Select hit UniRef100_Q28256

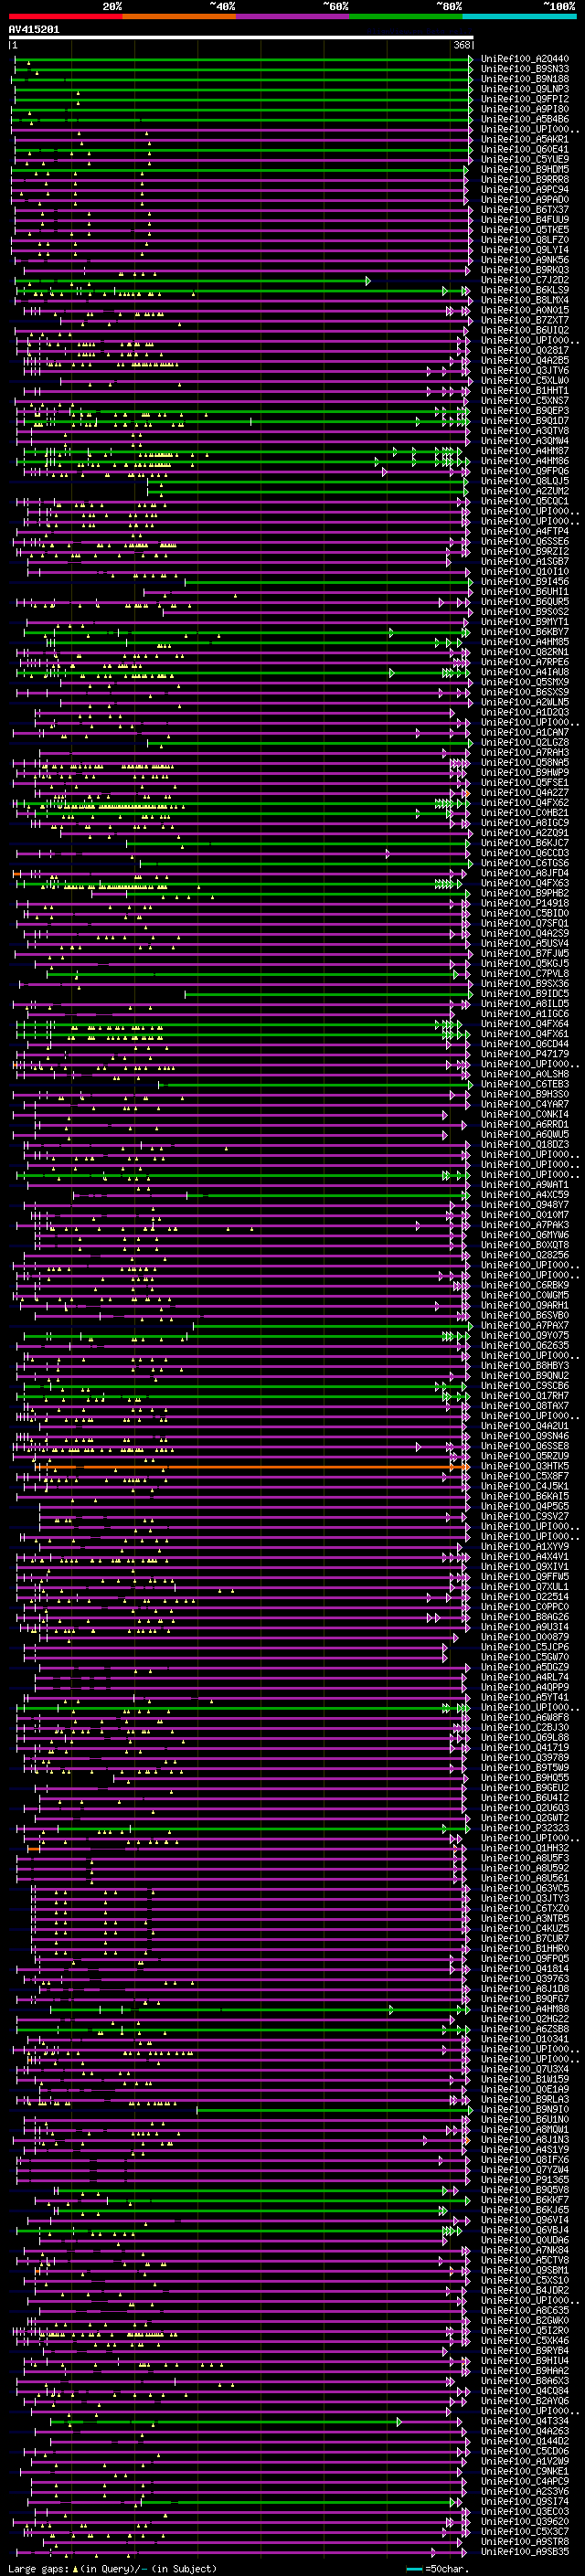(x=525, y=1255)
